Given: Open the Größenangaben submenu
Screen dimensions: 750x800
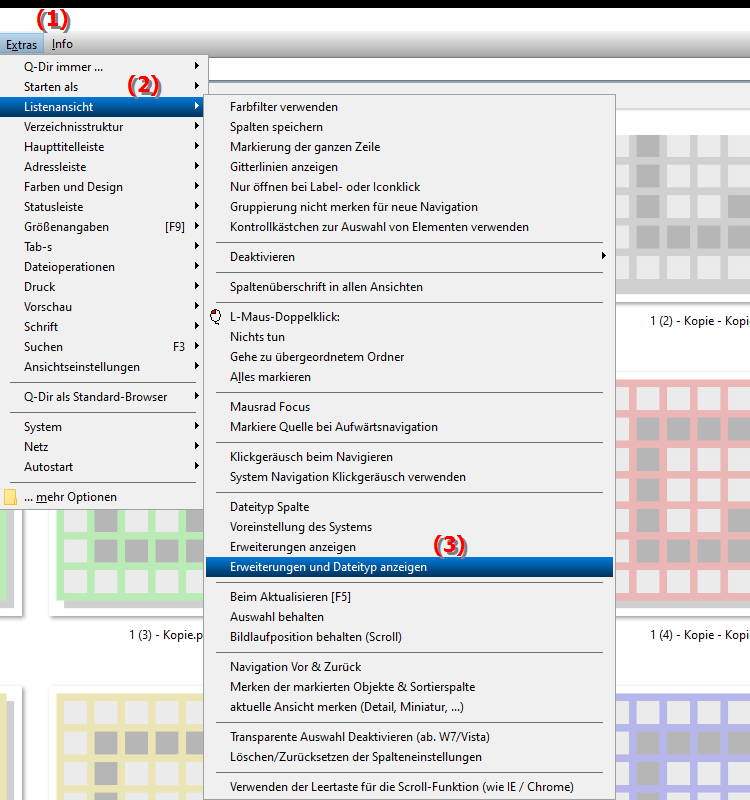Looking at the screenshot, I should (x=102, y=227).
